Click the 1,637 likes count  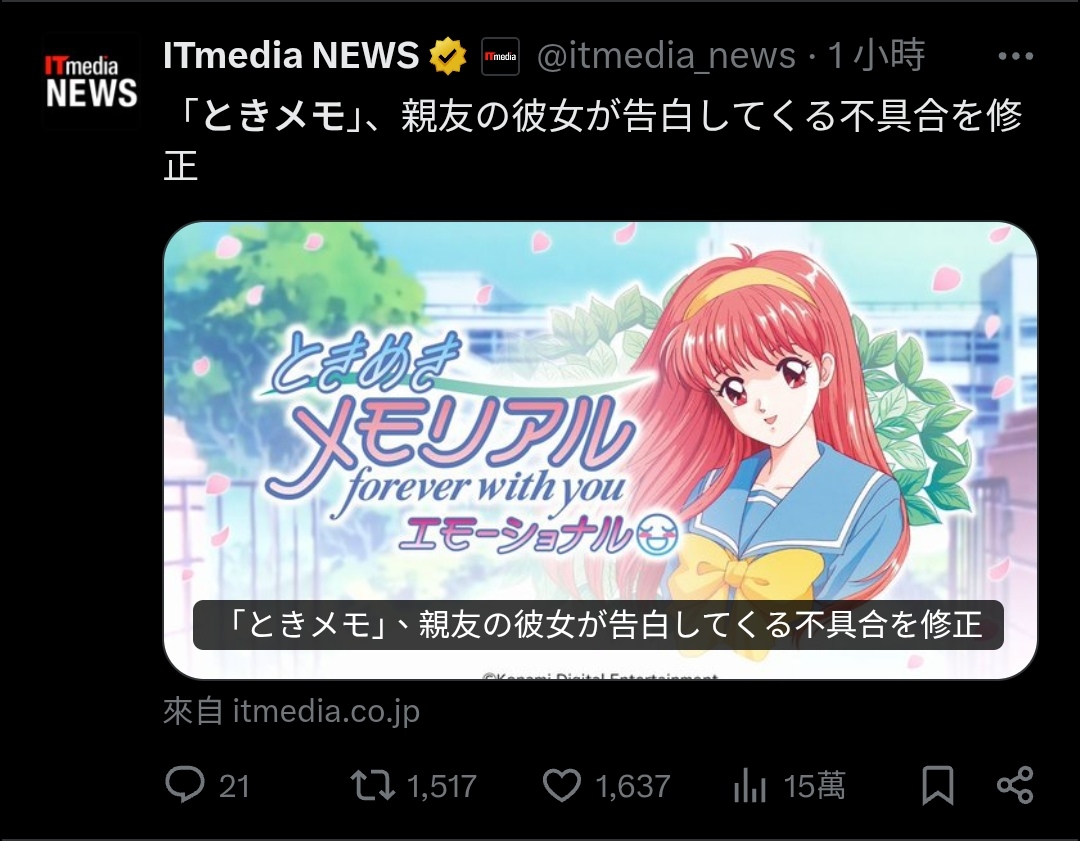633,786
